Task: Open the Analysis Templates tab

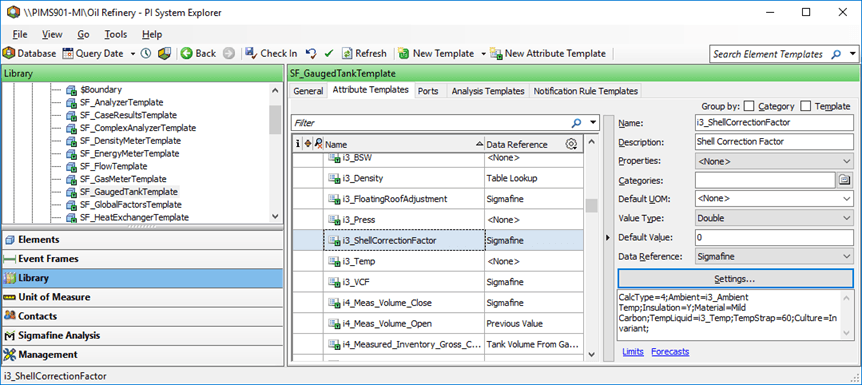Action: 488,91
